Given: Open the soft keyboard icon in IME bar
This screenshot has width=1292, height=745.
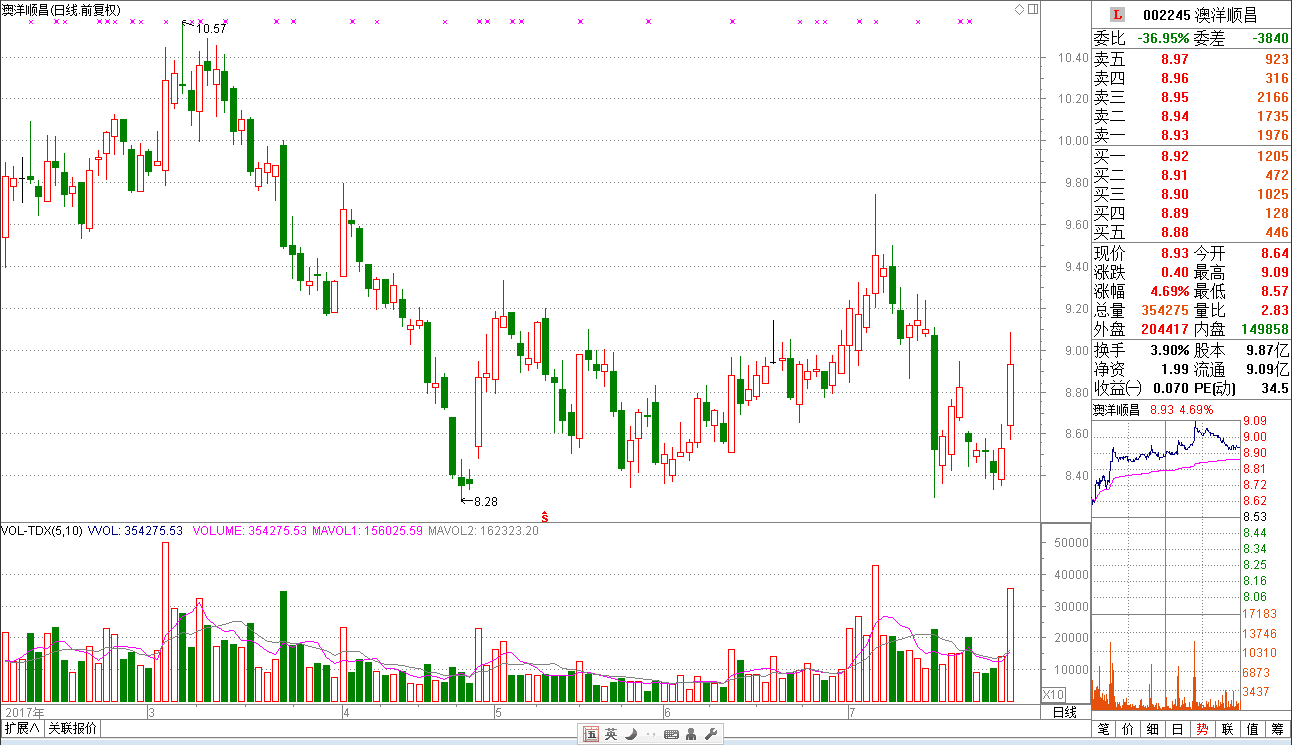Looking at the screenshot, I should pos(670,735).
